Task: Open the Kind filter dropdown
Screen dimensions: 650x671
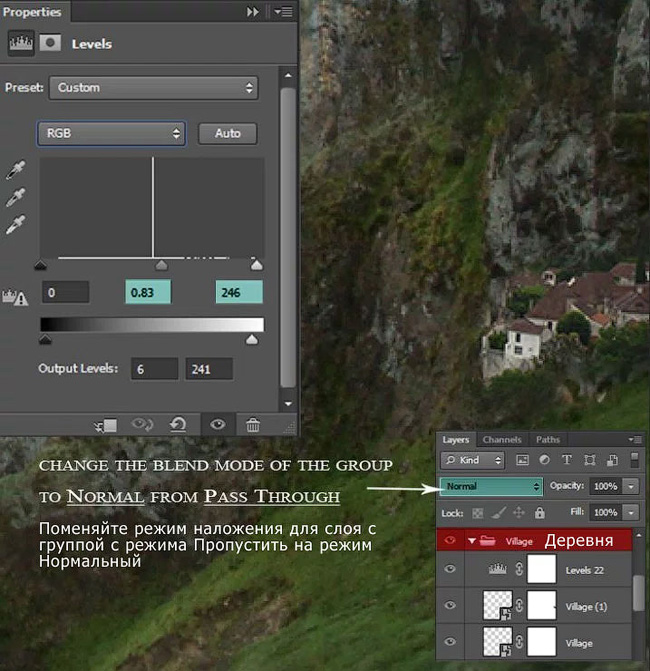Action: [472, 460]
